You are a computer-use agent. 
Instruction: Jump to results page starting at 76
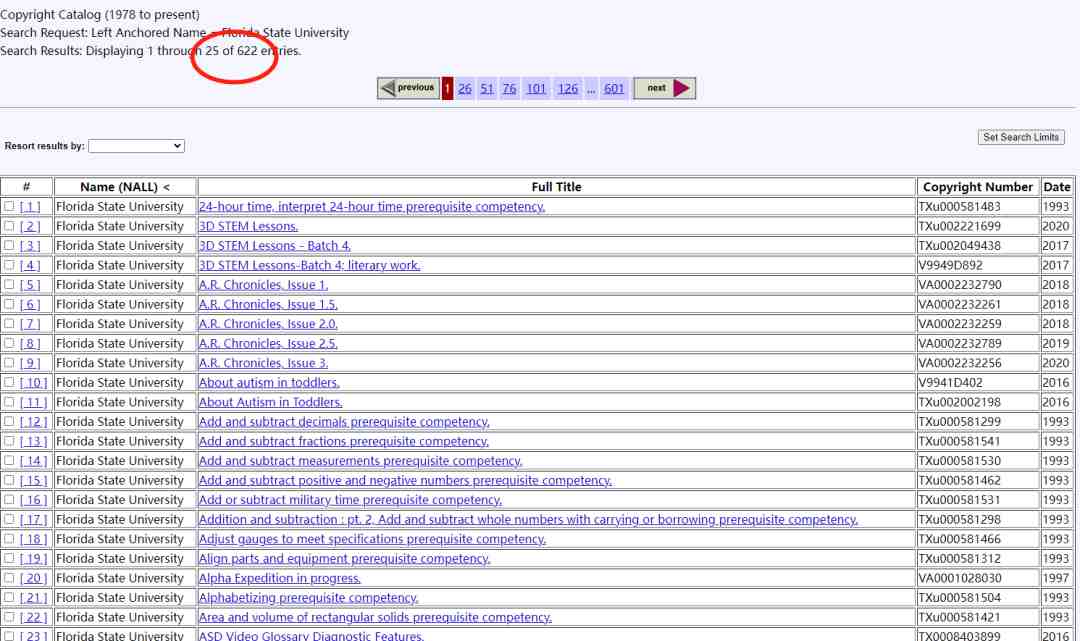[509, 89]
